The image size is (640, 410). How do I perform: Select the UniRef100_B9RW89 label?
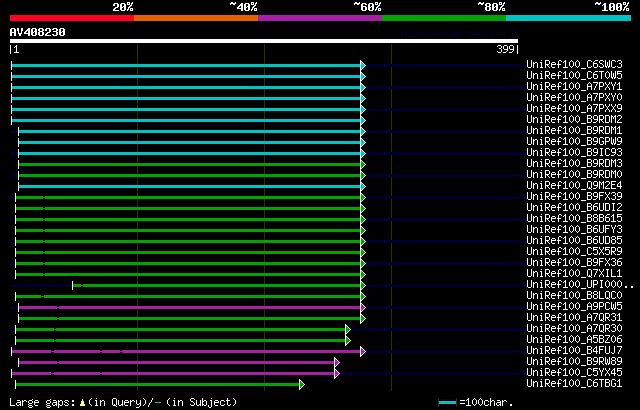click(574, 362)
